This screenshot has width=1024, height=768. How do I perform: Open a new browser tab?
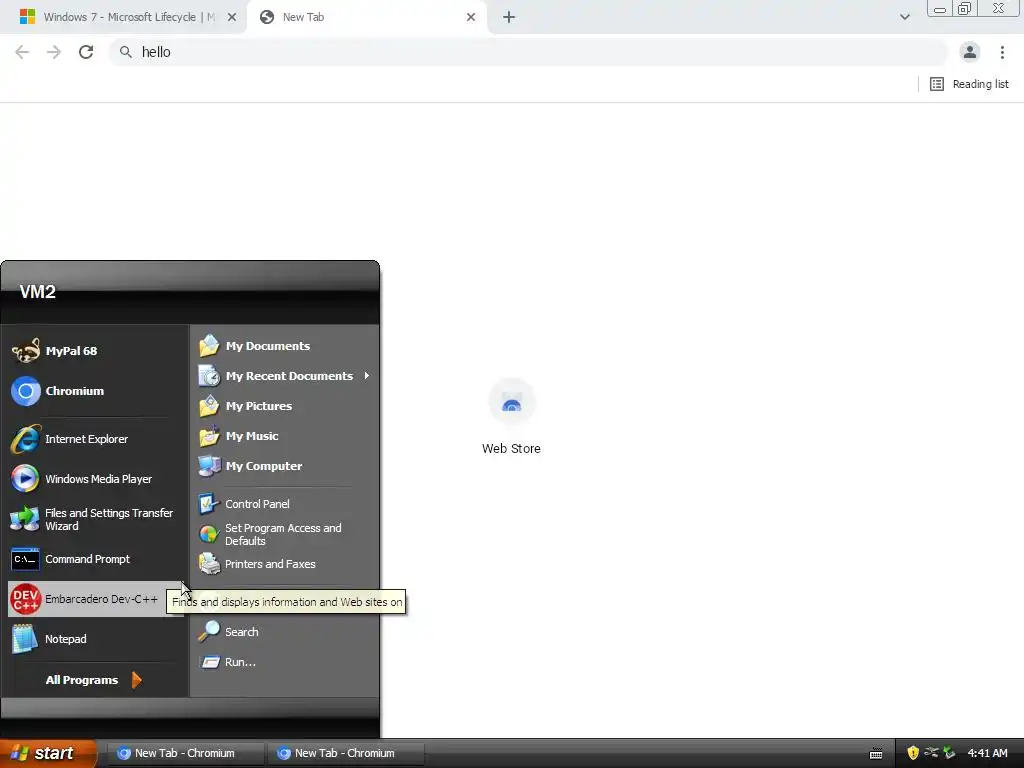(x=509, y=17)
